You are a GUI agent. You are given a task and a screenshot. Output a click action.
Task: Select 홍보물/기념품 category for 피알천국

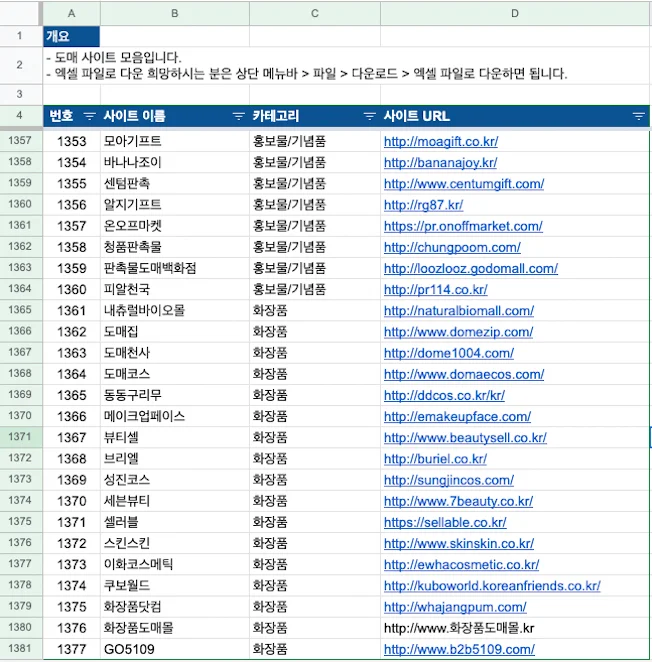315,289
